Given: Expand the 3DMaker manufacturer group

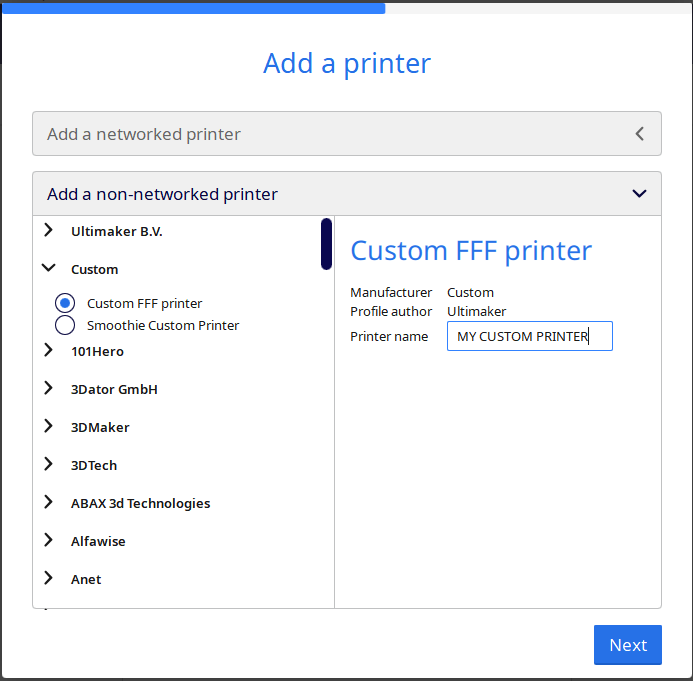Looking at the screenshot, I should coord(49,426).
